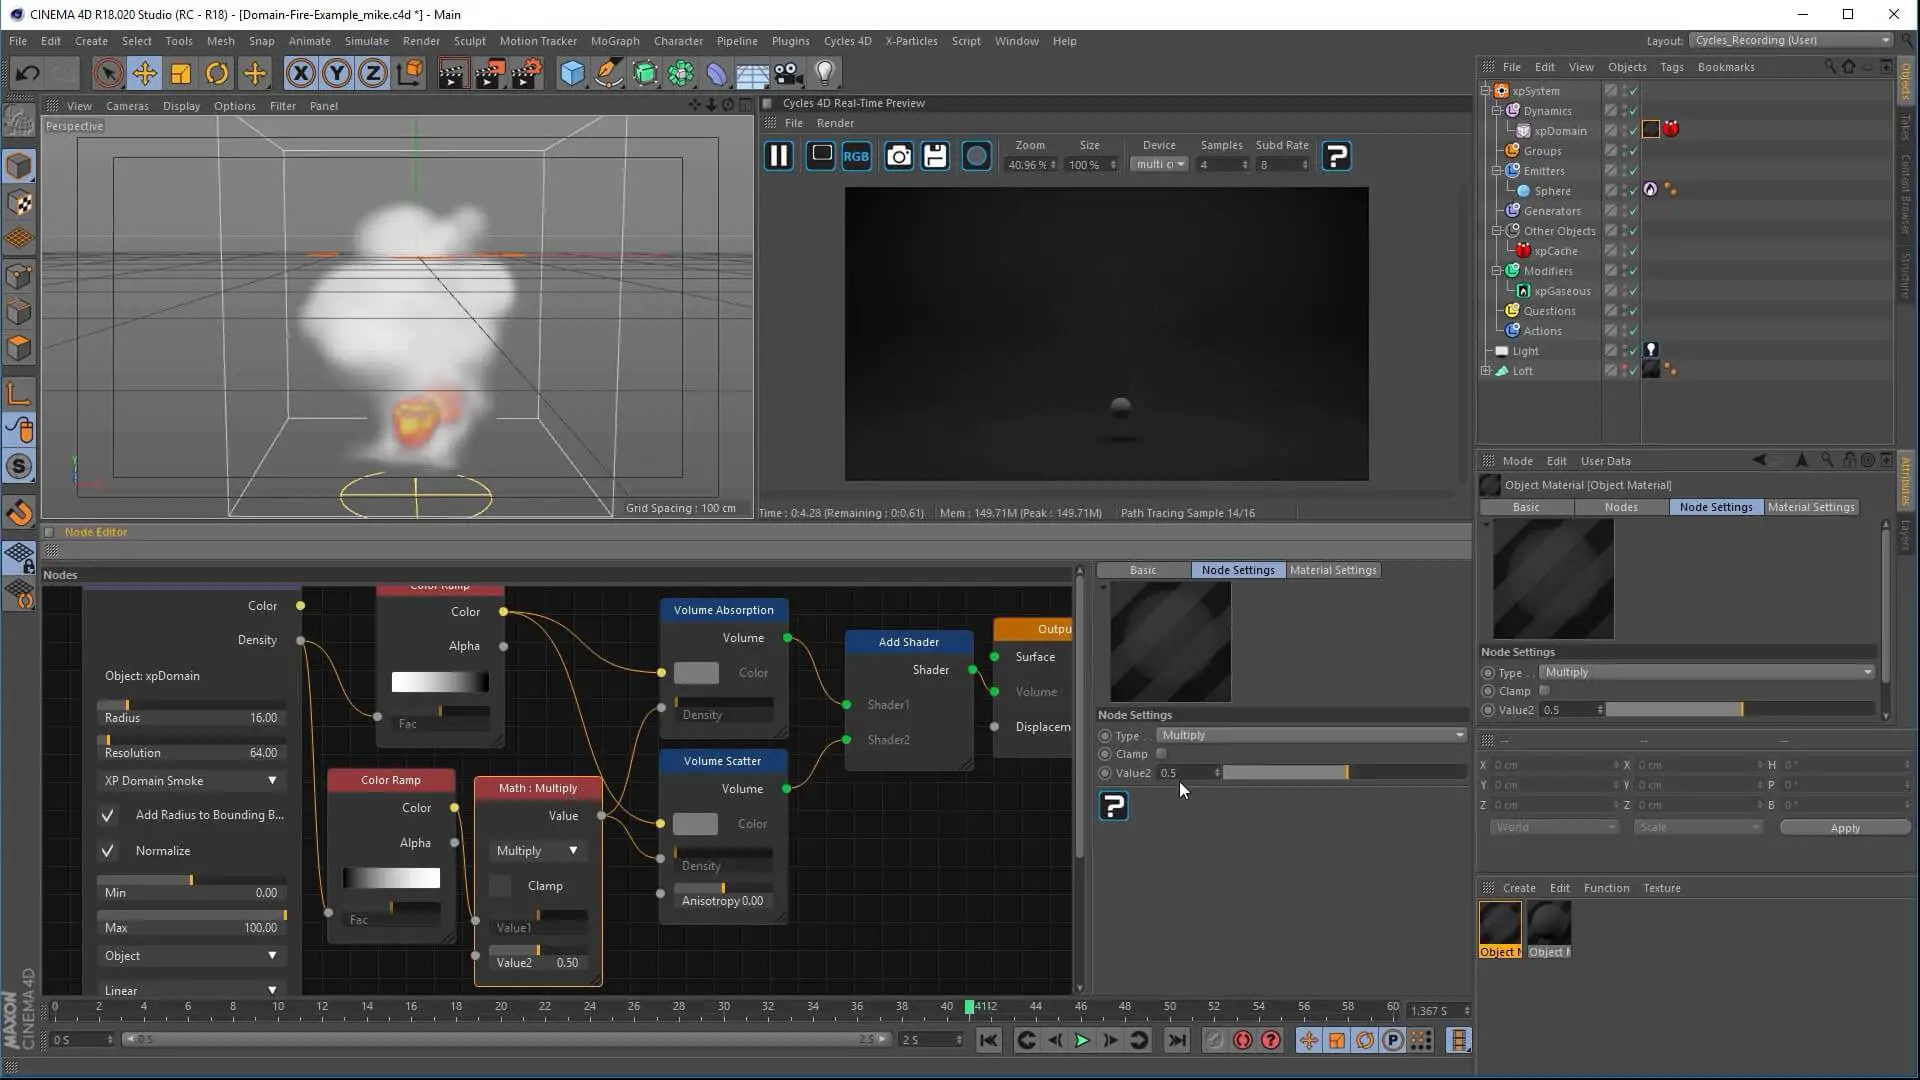Open the Device multi dropdown
The height and width of the screenshot is (1080, 1920).
pyautogui.click(x=1160, y=165)
